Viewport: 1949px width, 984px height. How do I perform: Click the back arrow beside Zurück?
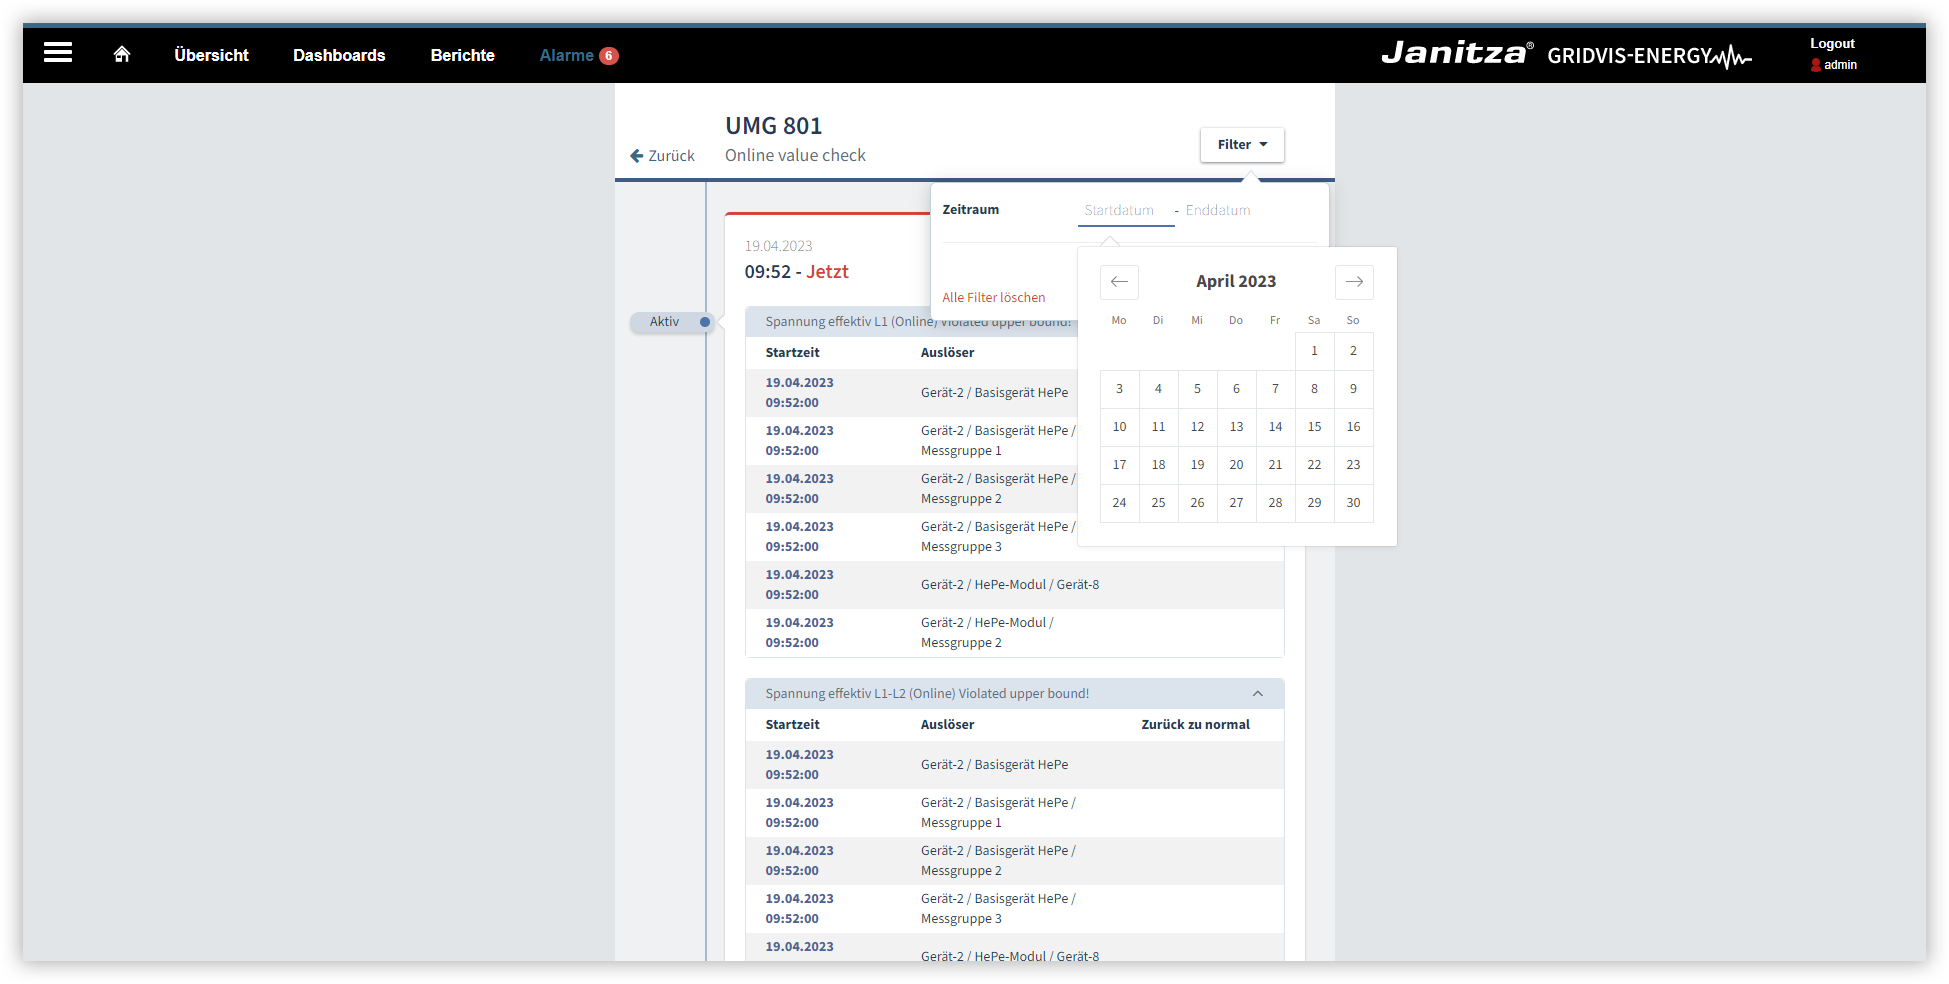pyautogui.click(x=637, y=156)
